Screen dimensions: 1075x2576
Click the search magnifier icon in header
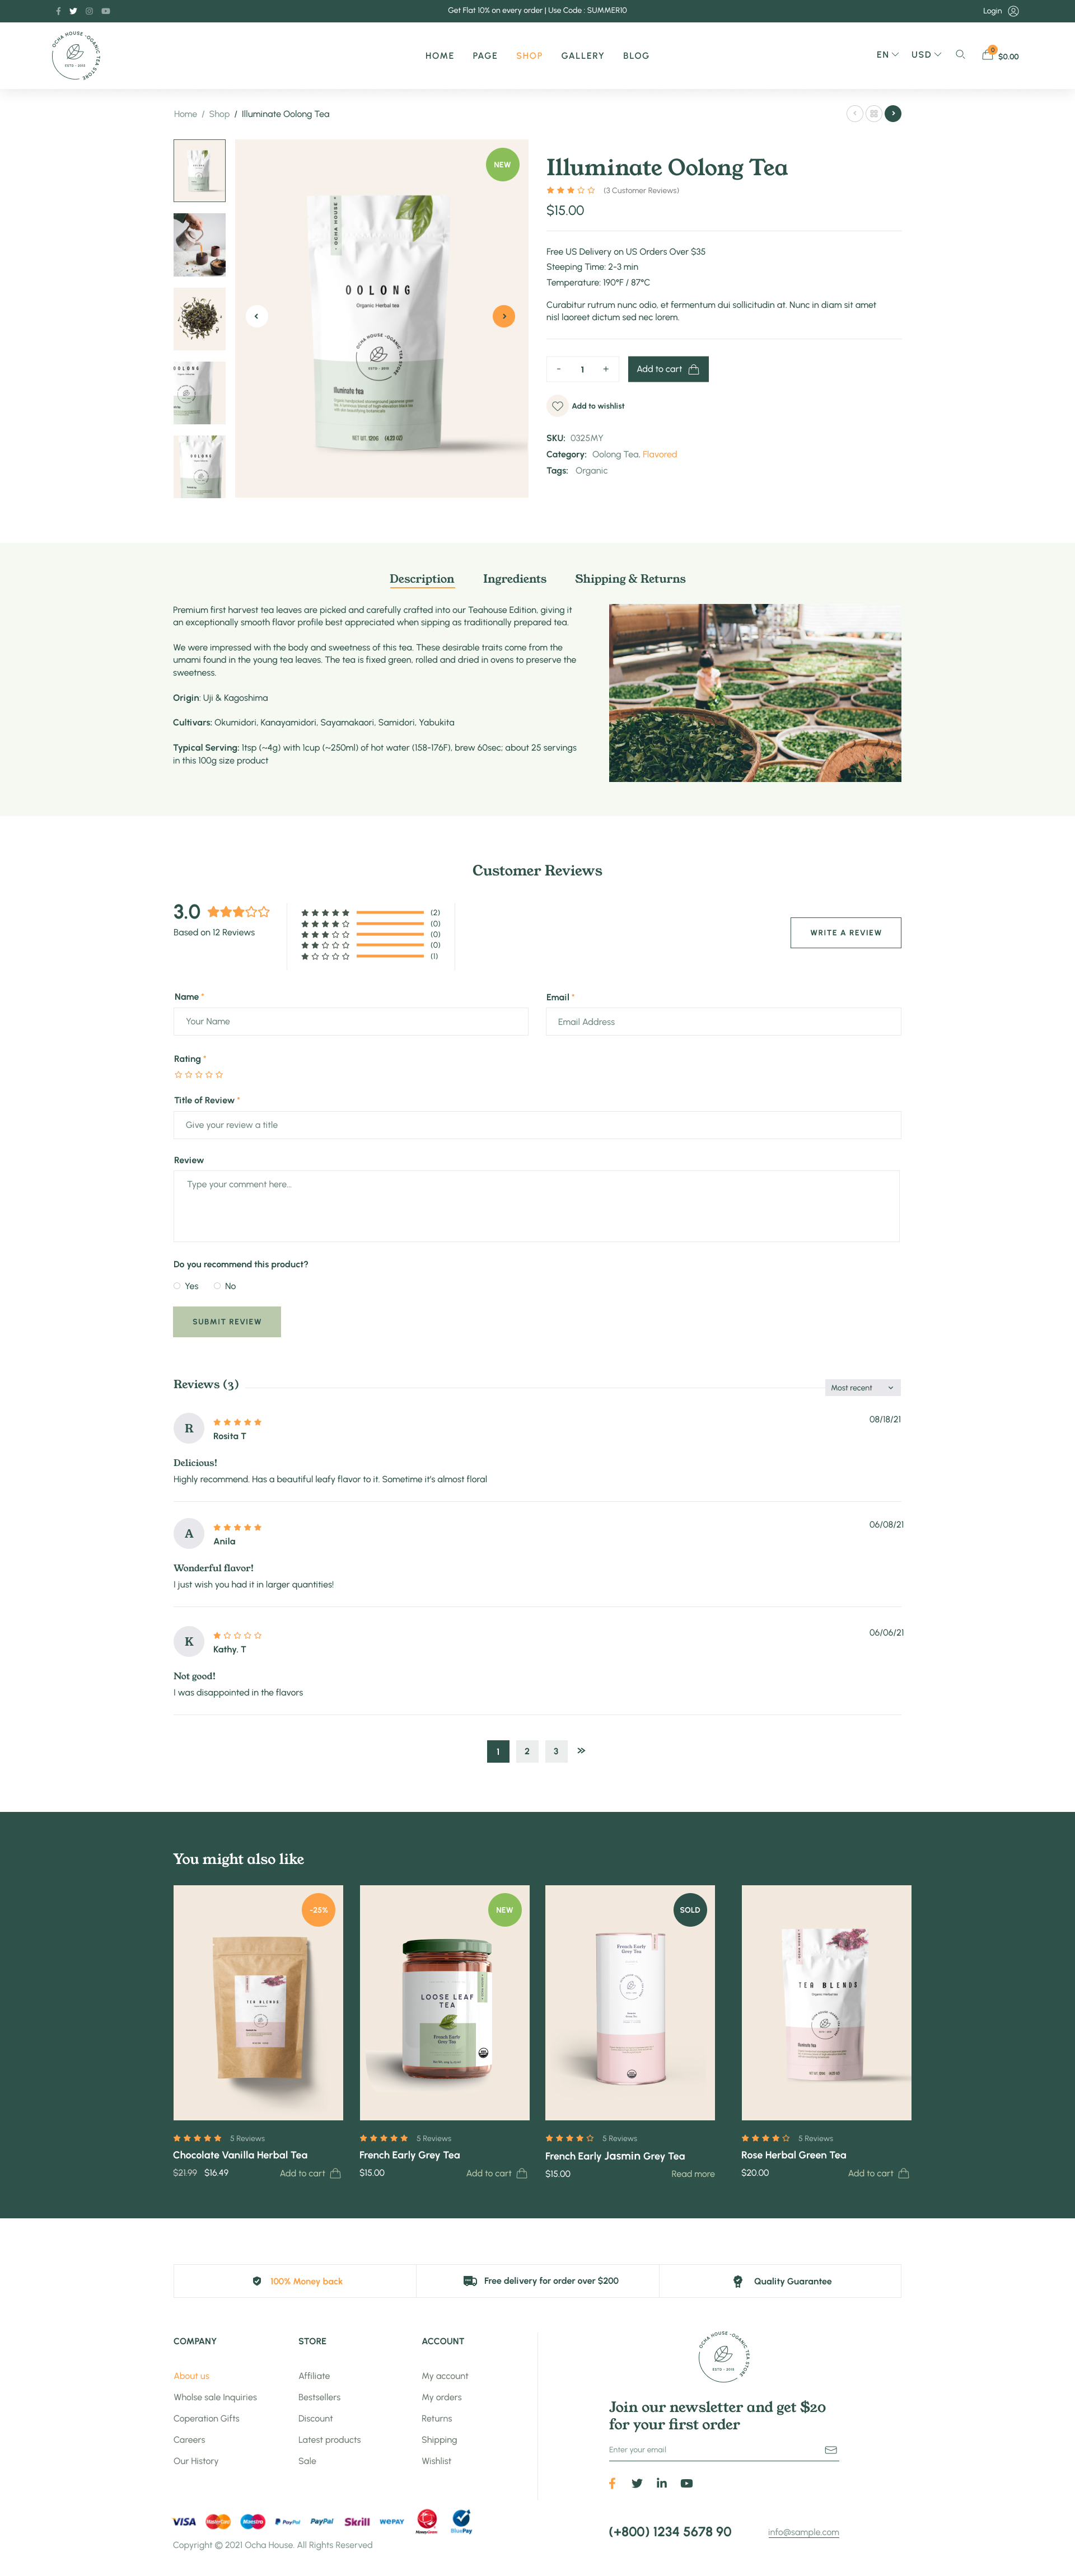960,55
